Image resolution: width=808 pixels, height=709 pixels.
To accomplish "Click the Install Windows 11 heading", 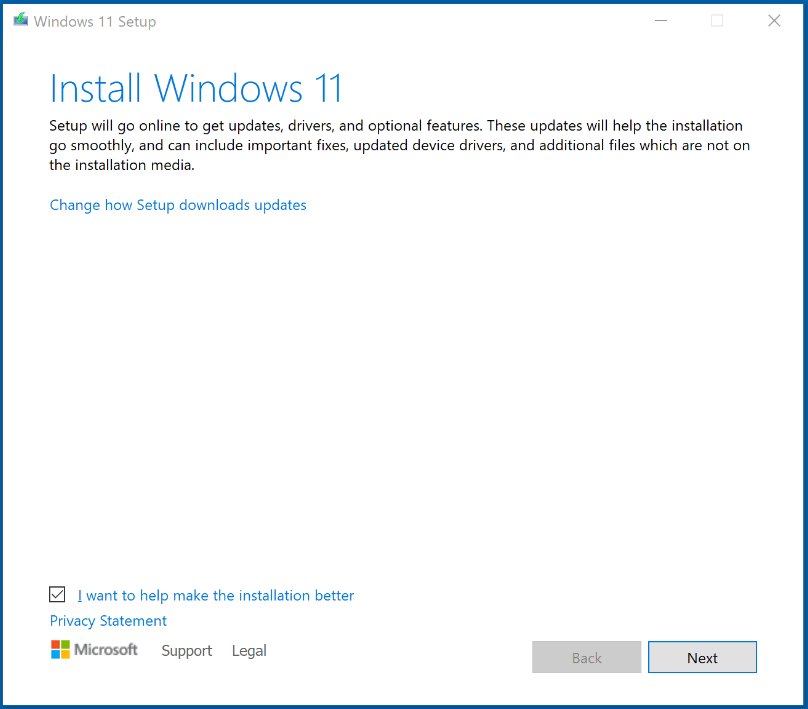I will 196,89.
